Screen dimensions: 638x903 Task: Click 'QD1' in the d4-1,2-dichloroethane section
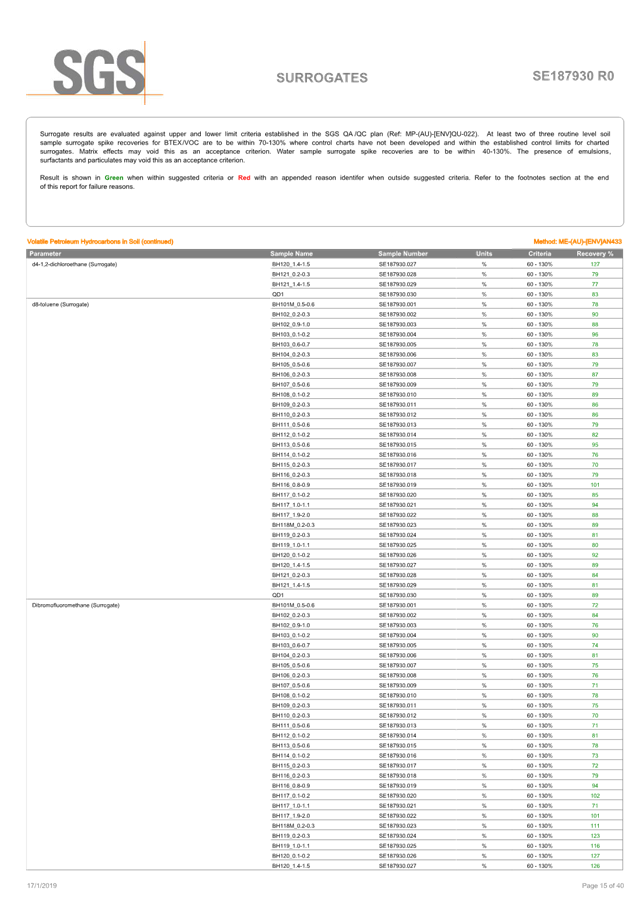tap(278, 294)
